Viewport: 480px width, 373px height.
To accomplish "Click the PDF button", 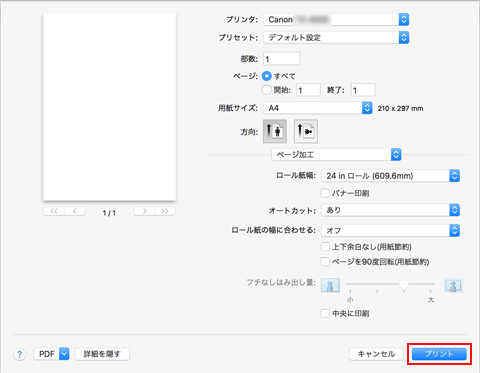I will 47,354.
